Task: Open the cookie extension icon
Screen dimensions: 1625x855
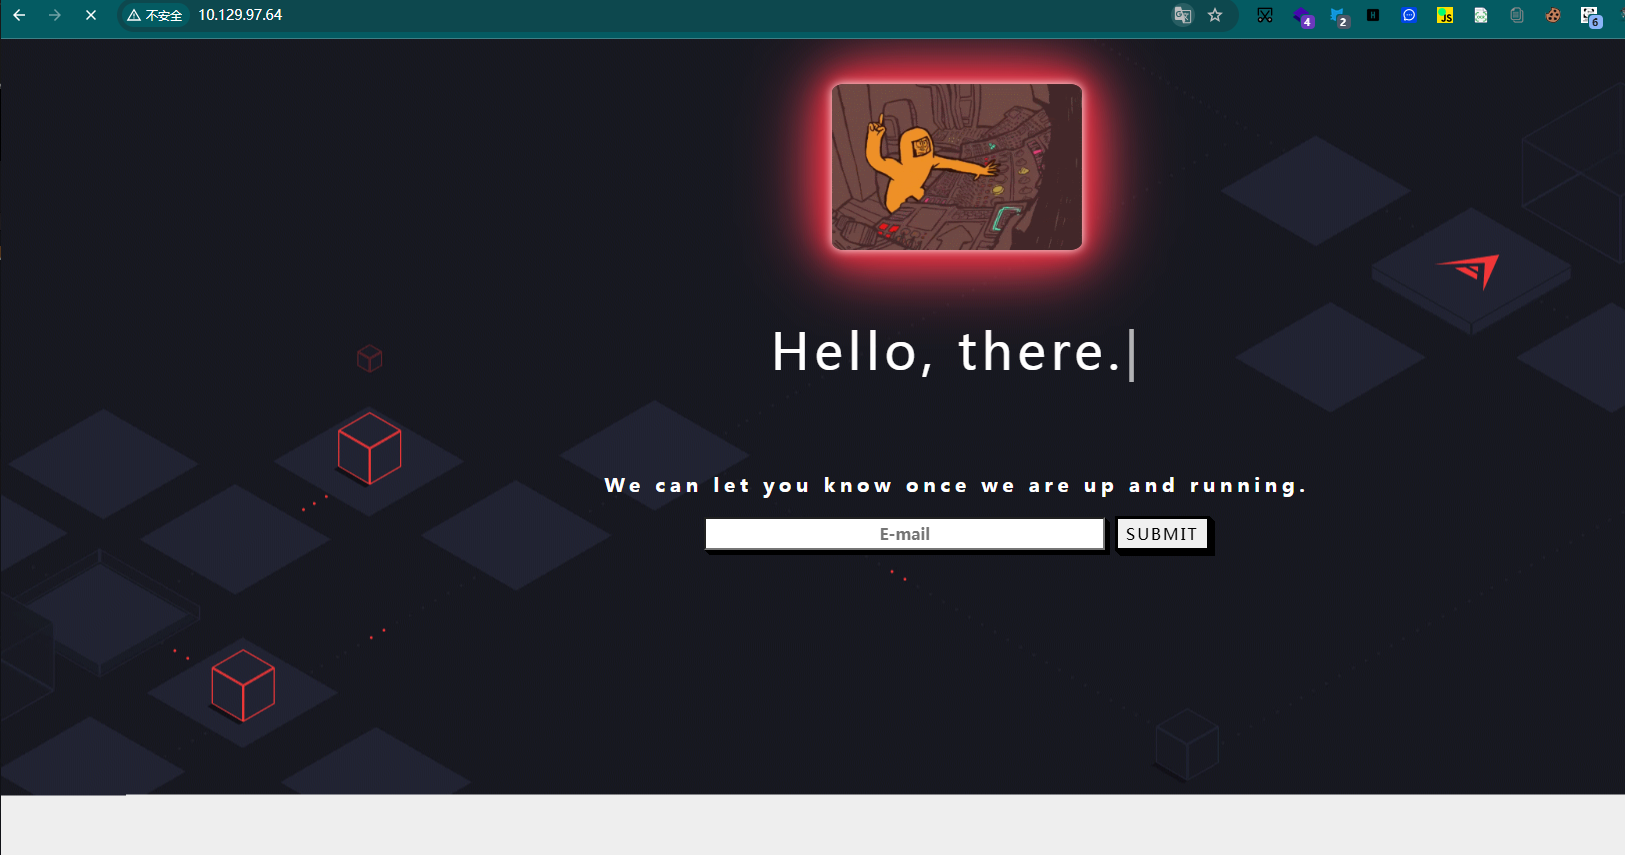Action: 1553,15
